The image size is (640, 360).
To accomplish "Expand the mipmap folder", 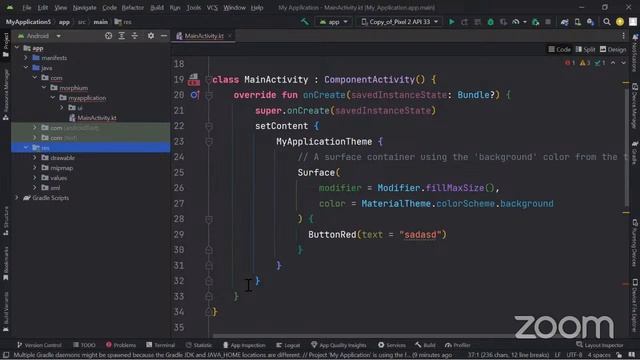I will 35,168.
